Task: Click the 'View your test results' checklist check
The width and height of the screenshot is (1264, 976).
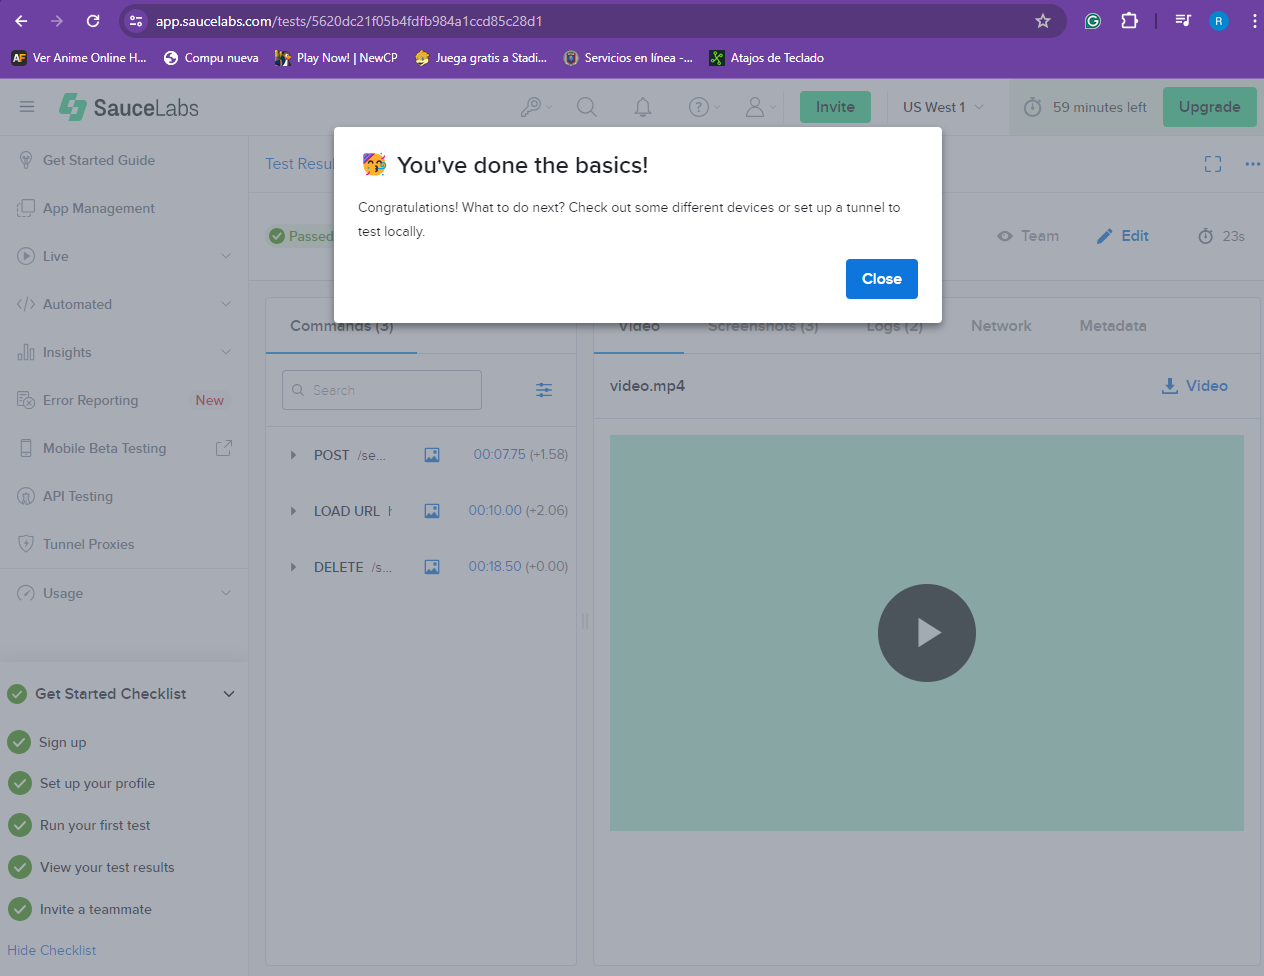Action: point(19,867)
